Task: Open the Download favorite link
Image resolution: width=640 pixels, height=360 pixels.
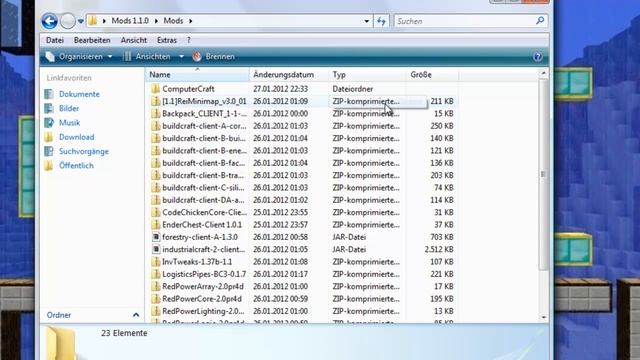Action: click(x=76, y=137)
